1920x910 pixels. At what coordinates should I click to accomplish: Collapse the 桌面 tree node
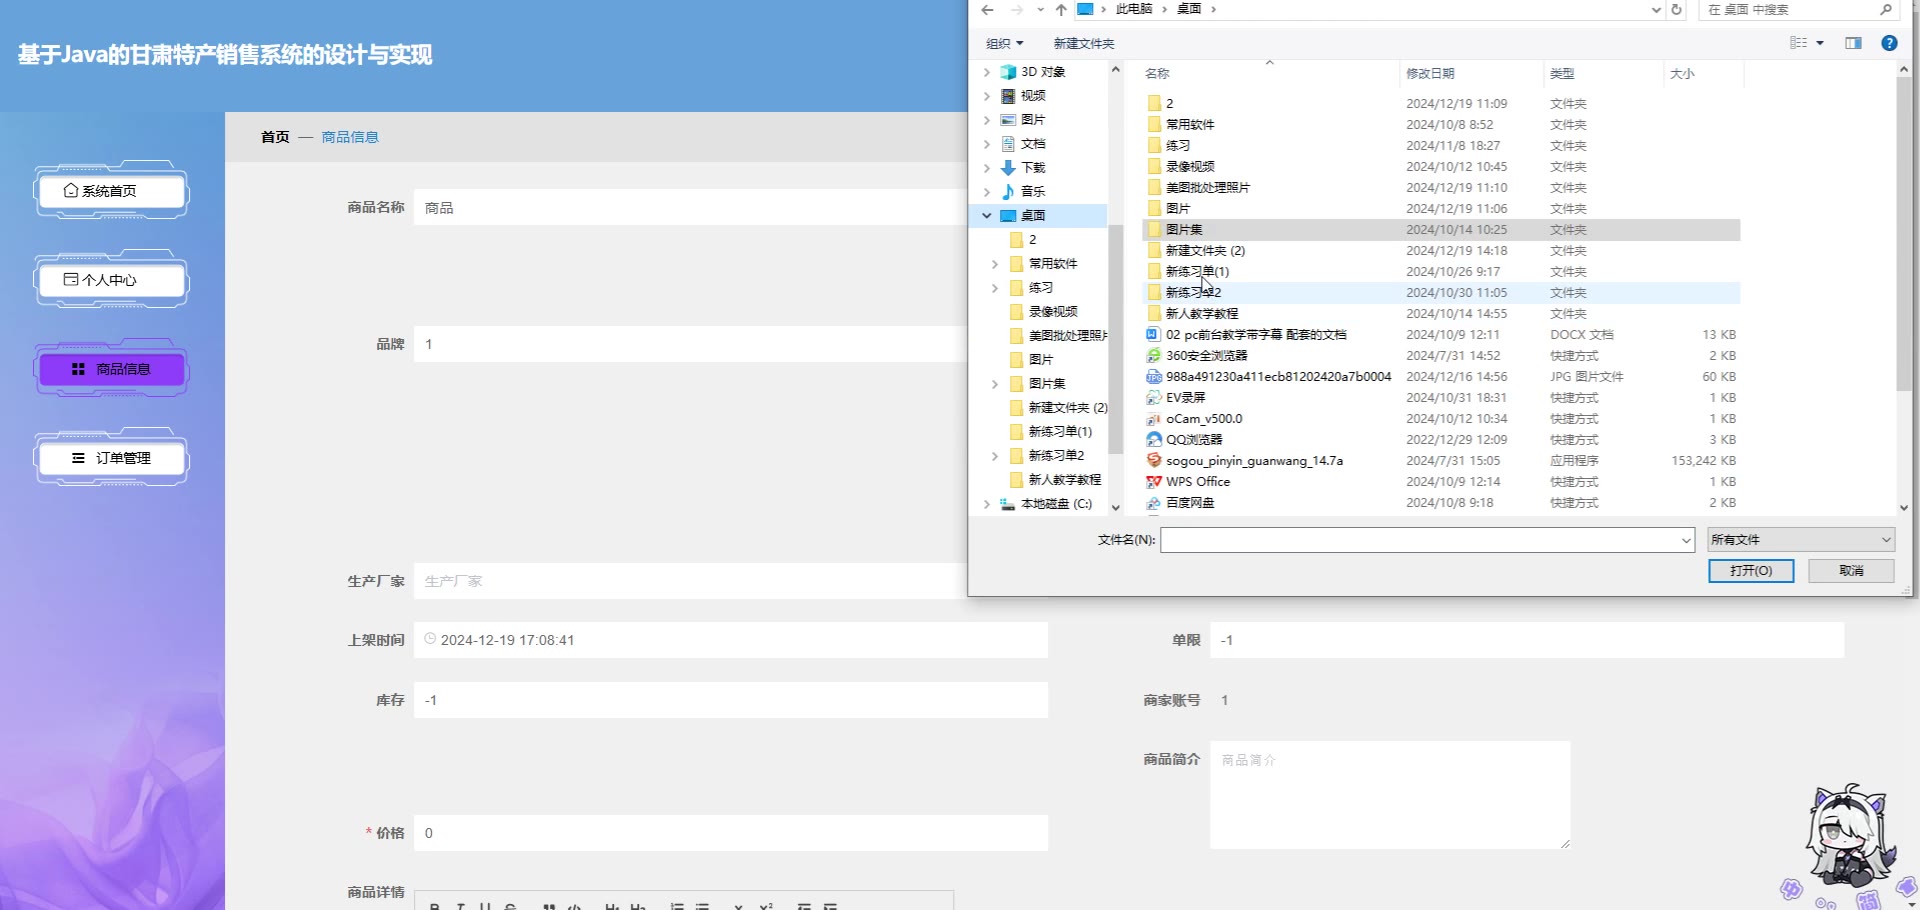(x=987, y=216)
